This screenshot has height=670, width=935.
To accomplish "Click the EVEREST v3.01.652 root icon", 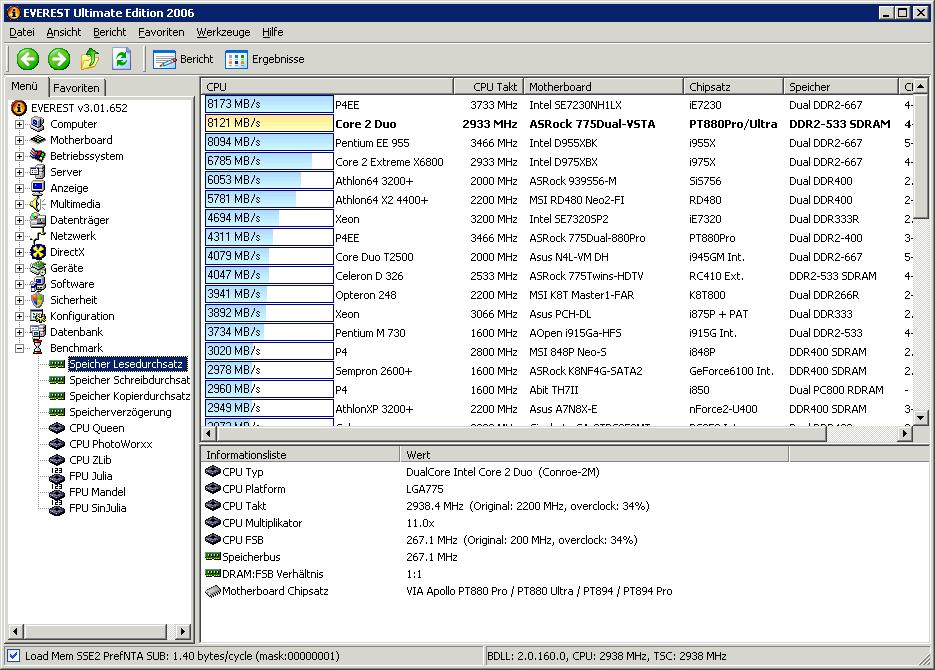I will pos(19,108).
